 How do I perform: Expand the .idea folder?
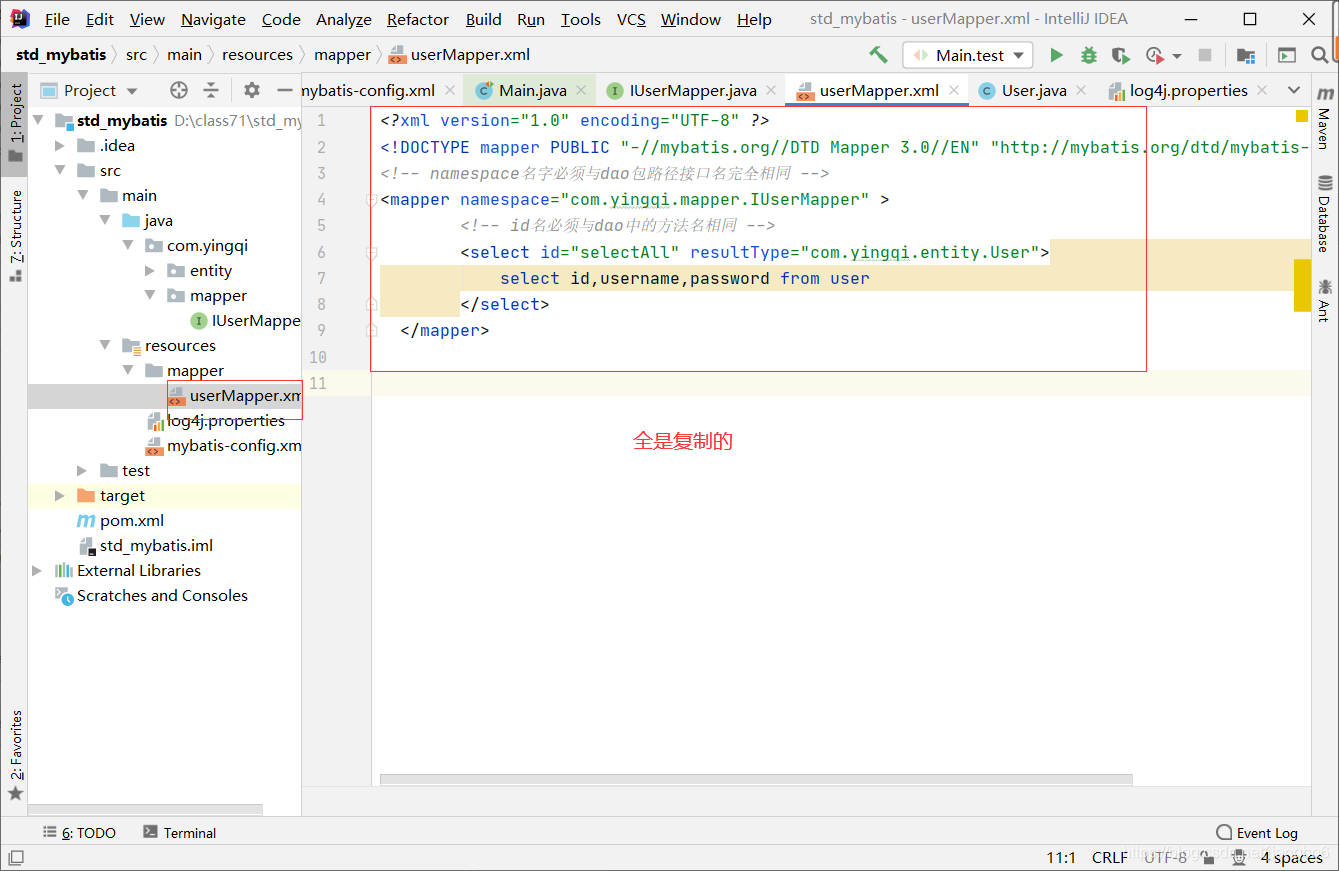pyautogui.click(x=60, y=146)
